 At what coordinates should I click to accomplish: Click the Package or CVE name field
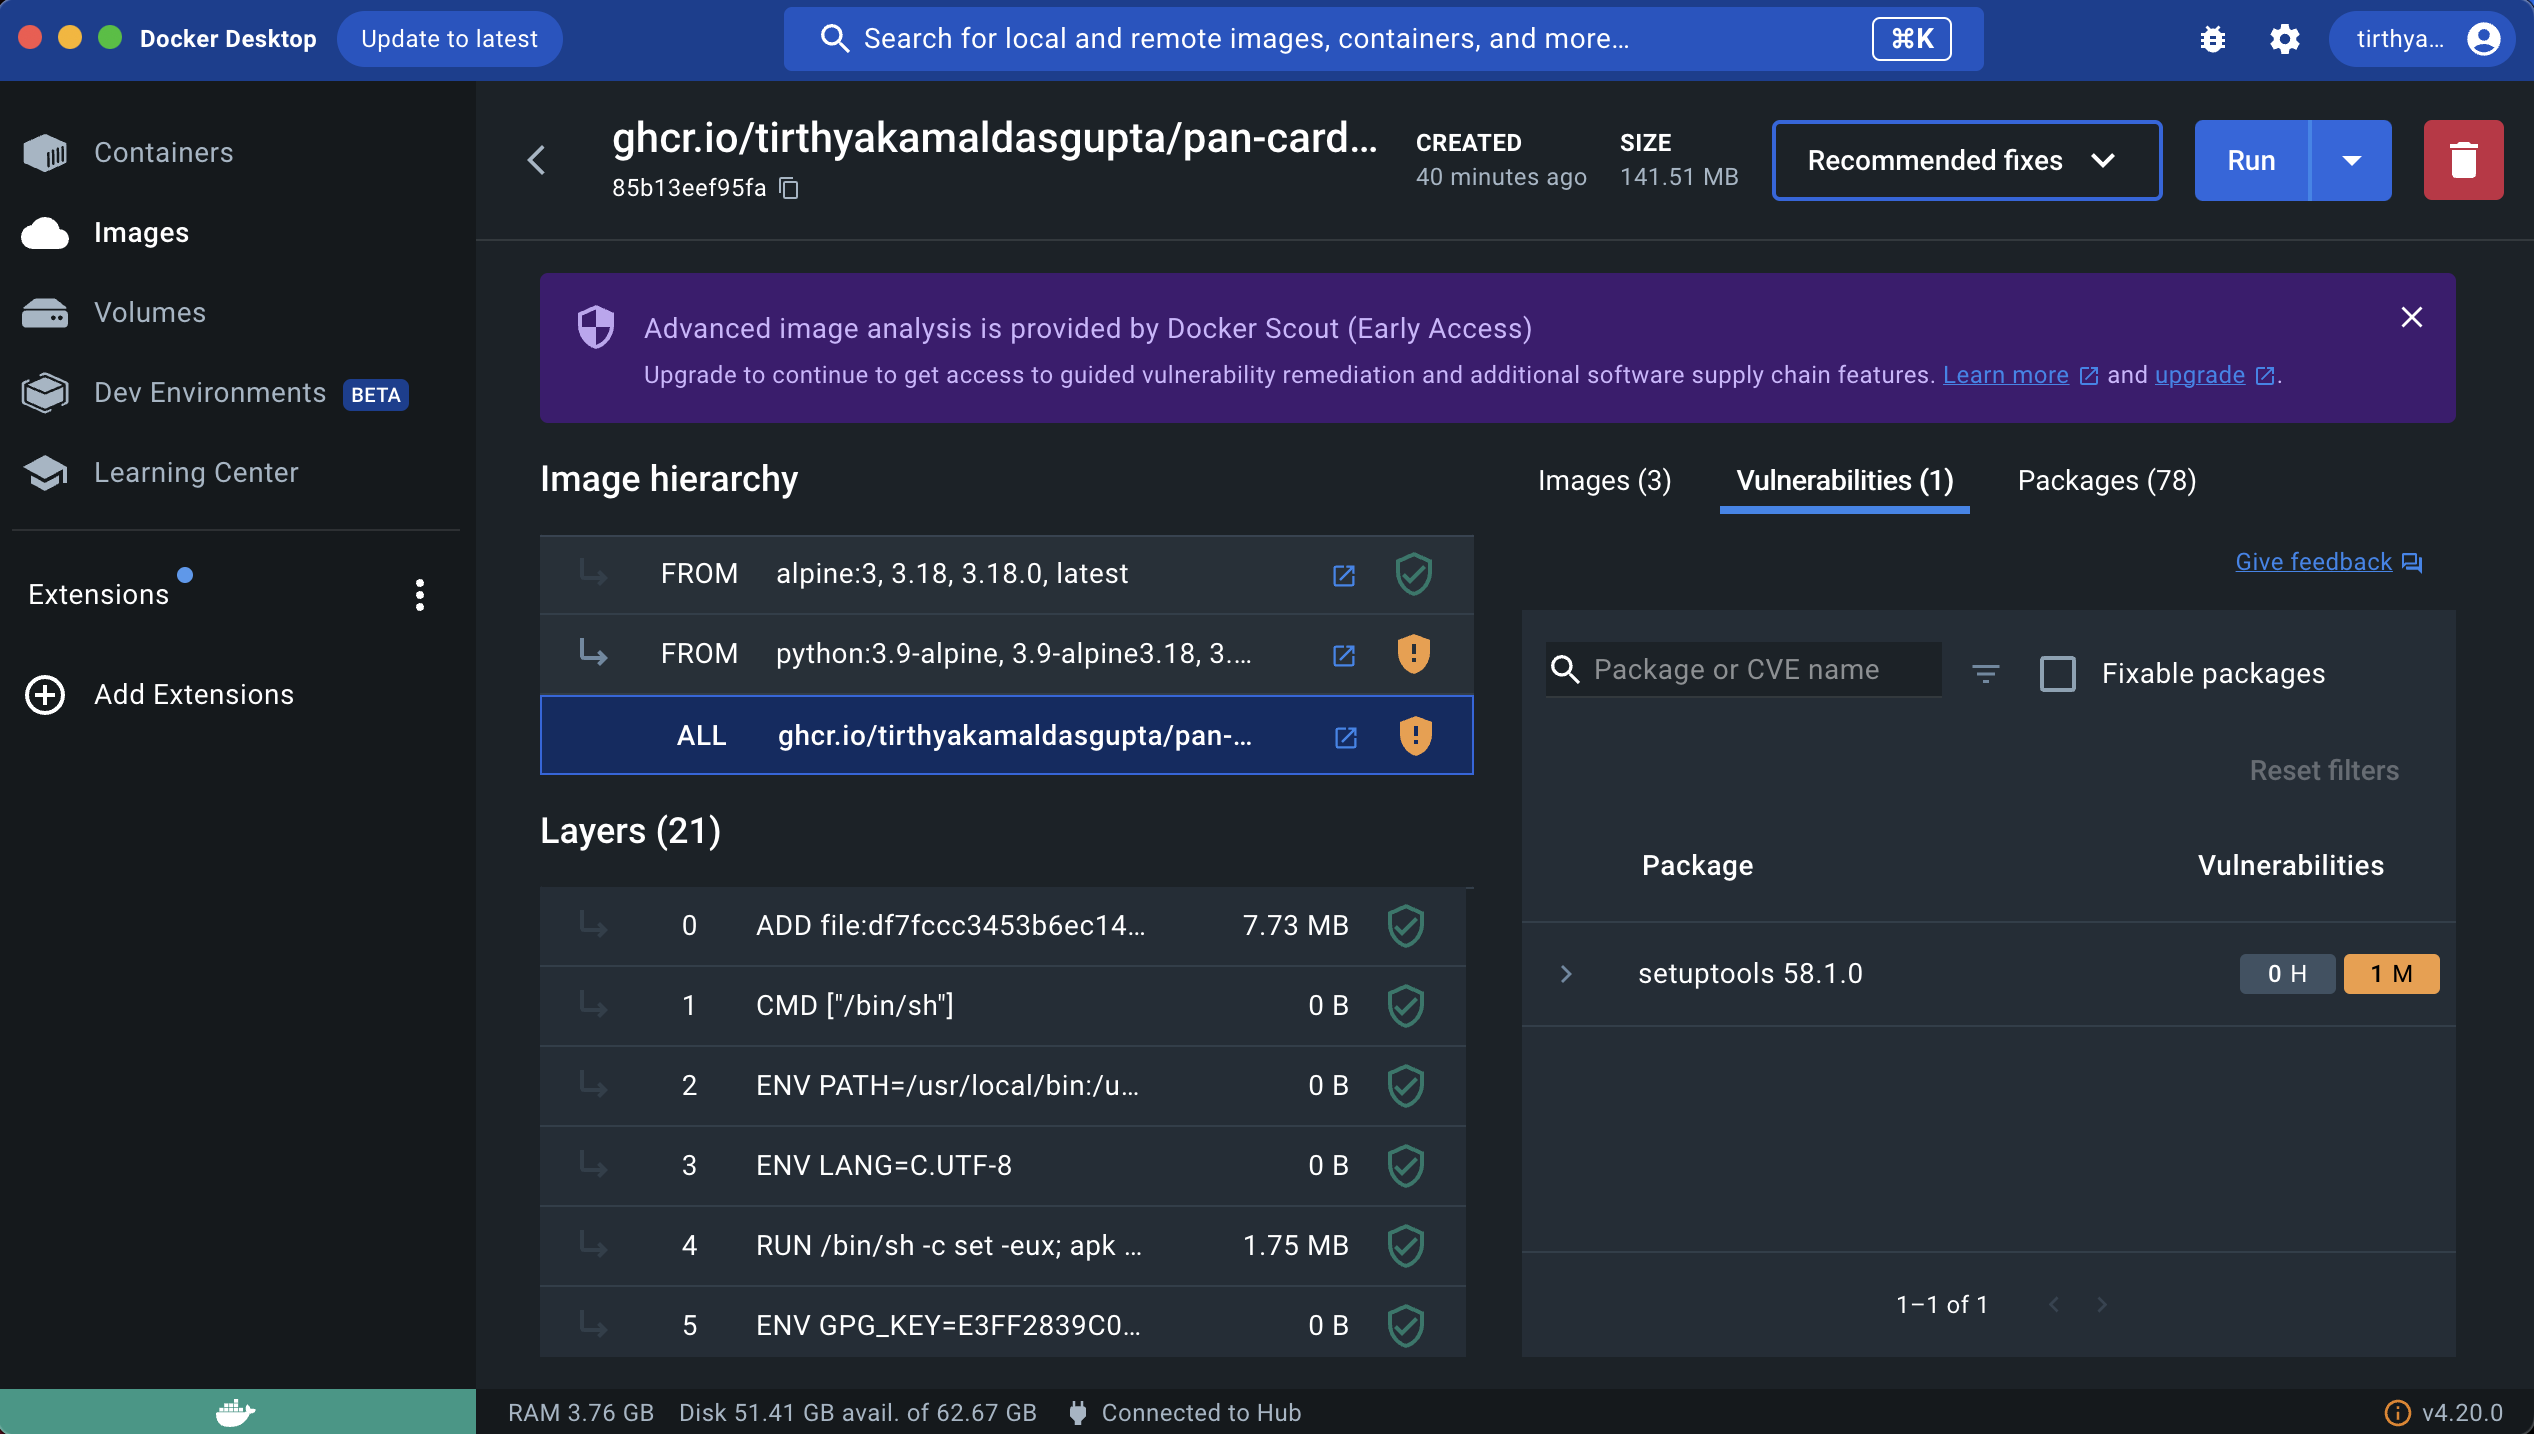(1760, 669)
